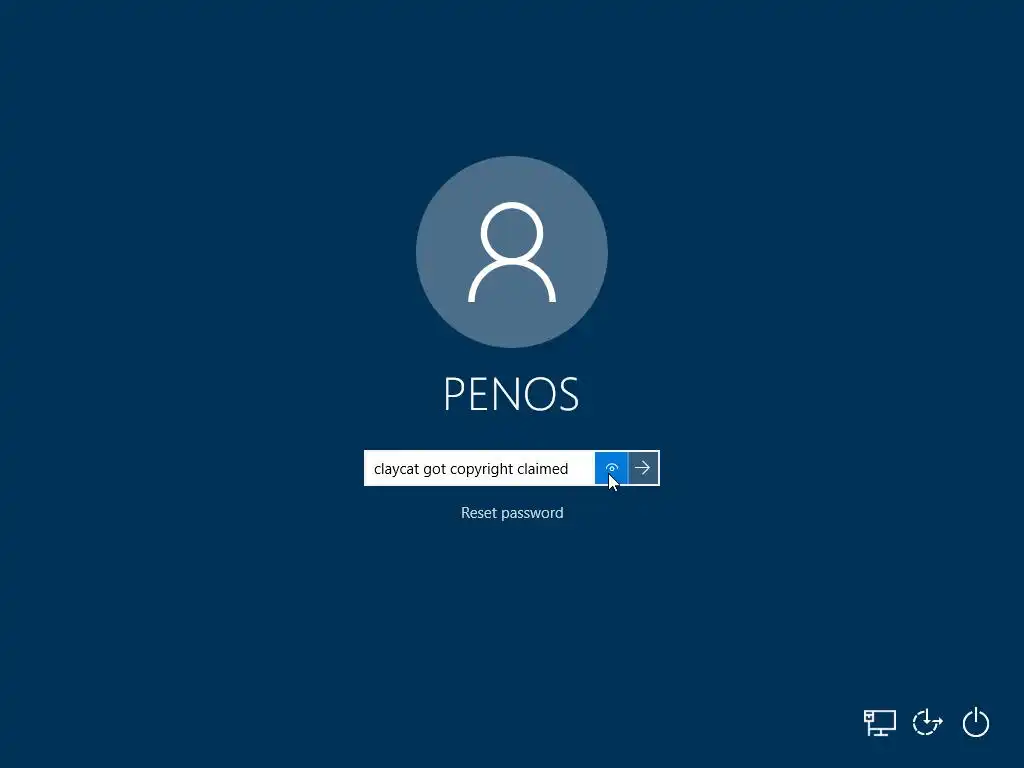The width and height of the screenshot is (1024, 768).
Task: Click the person silhouette inside the avatar
Action: [x=512, y=252]
